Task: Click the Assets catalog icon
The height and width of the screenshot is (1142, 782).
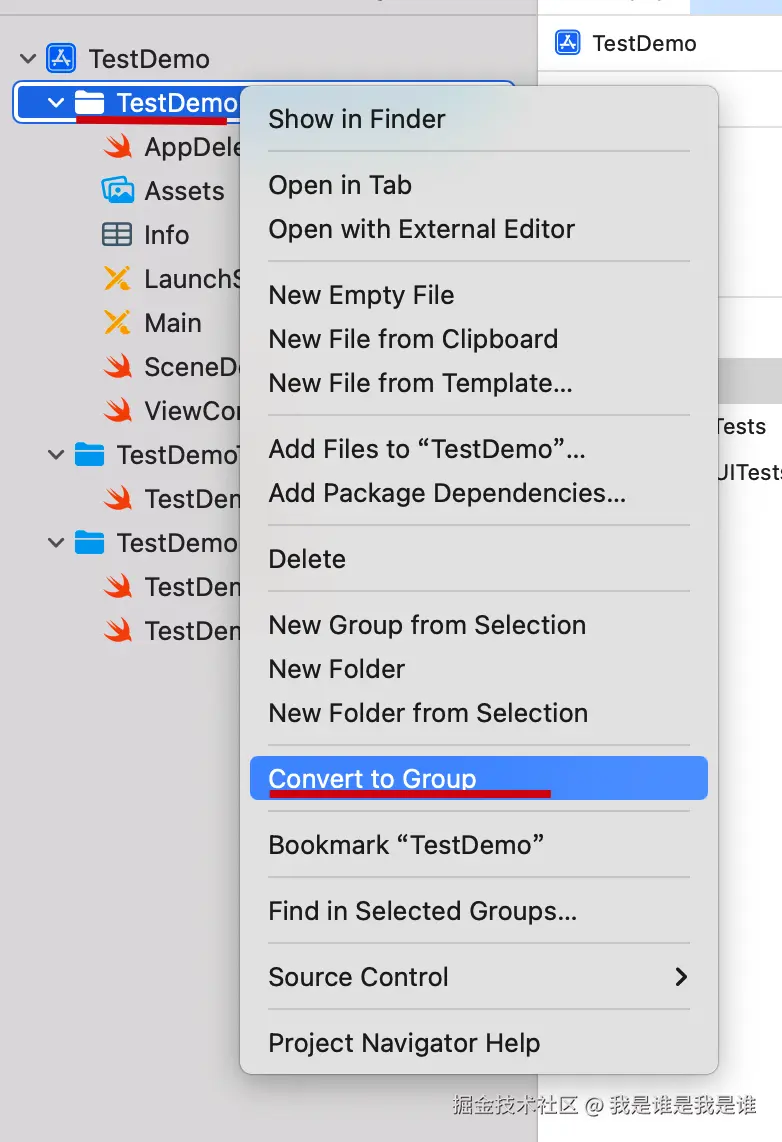Action: click(x=117, y=190)
